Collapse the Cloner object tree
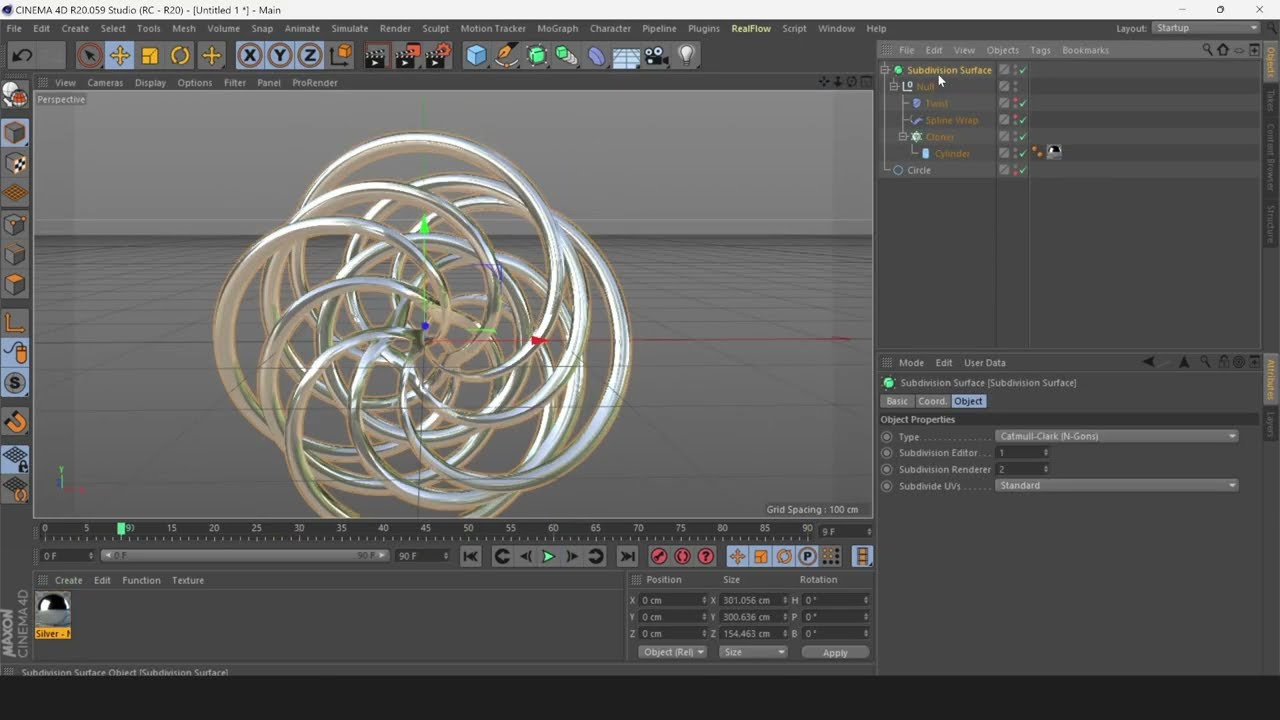This screenshot has height=720, width=1280. (902, 136)
